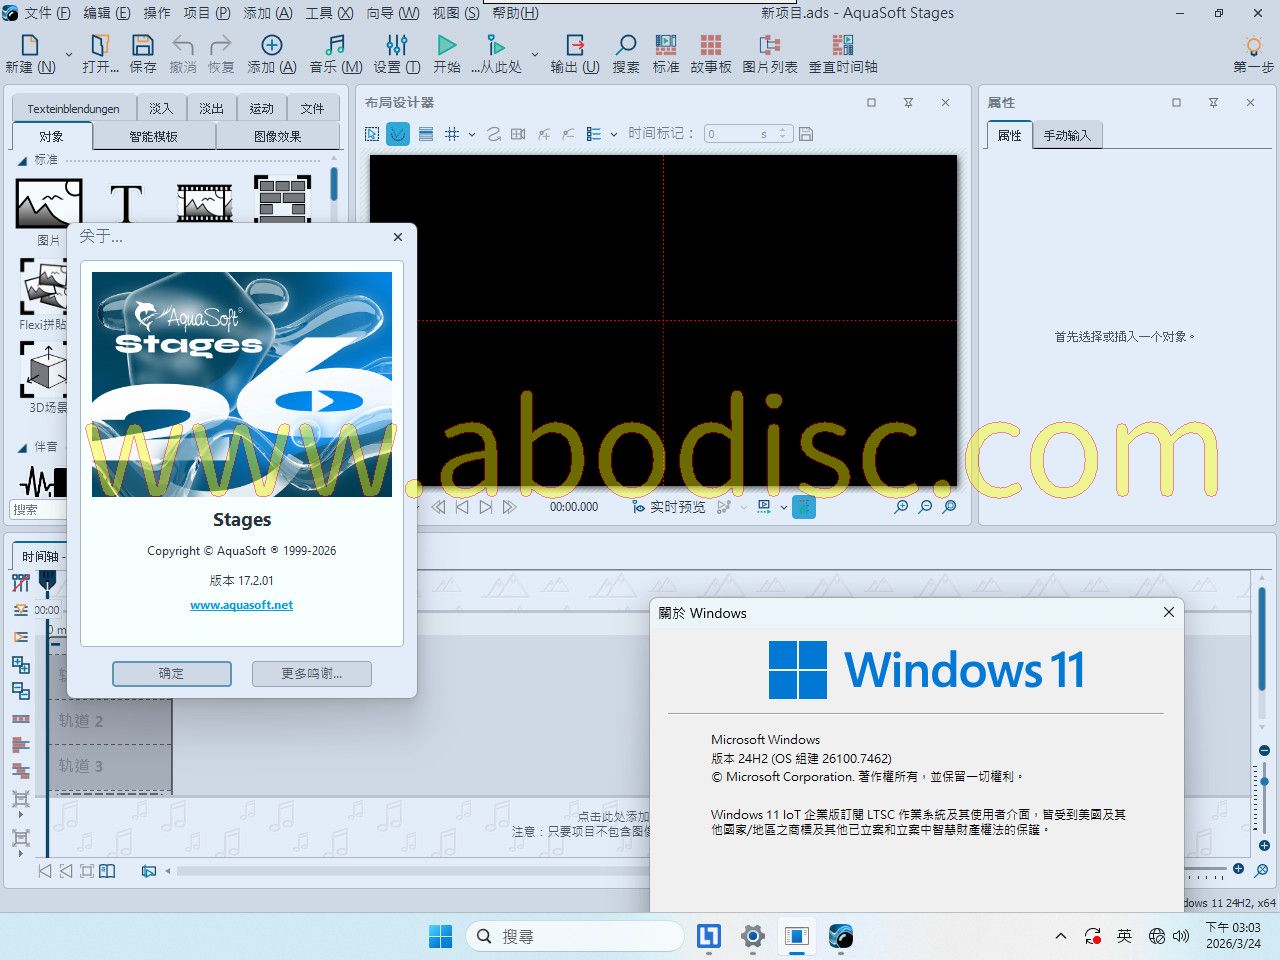
Task: Select the Text object in the toolbox
Action: tap(126, 204)
